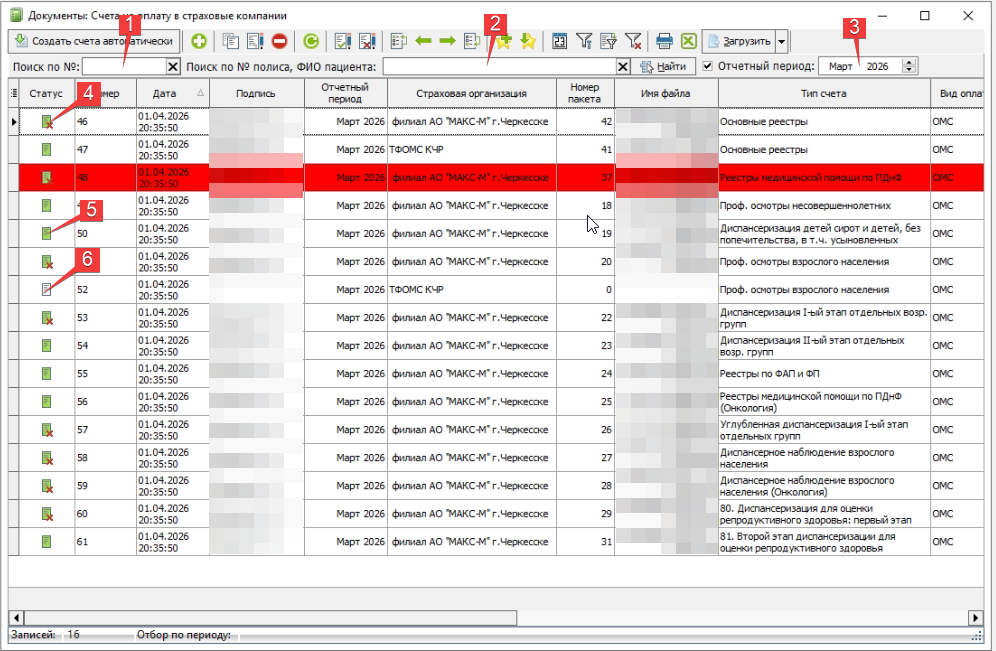Viewport: 996px width, 651px height.
Task: Click the green left arrow icon
Action: pyautogui.click(x=423, y=41)
